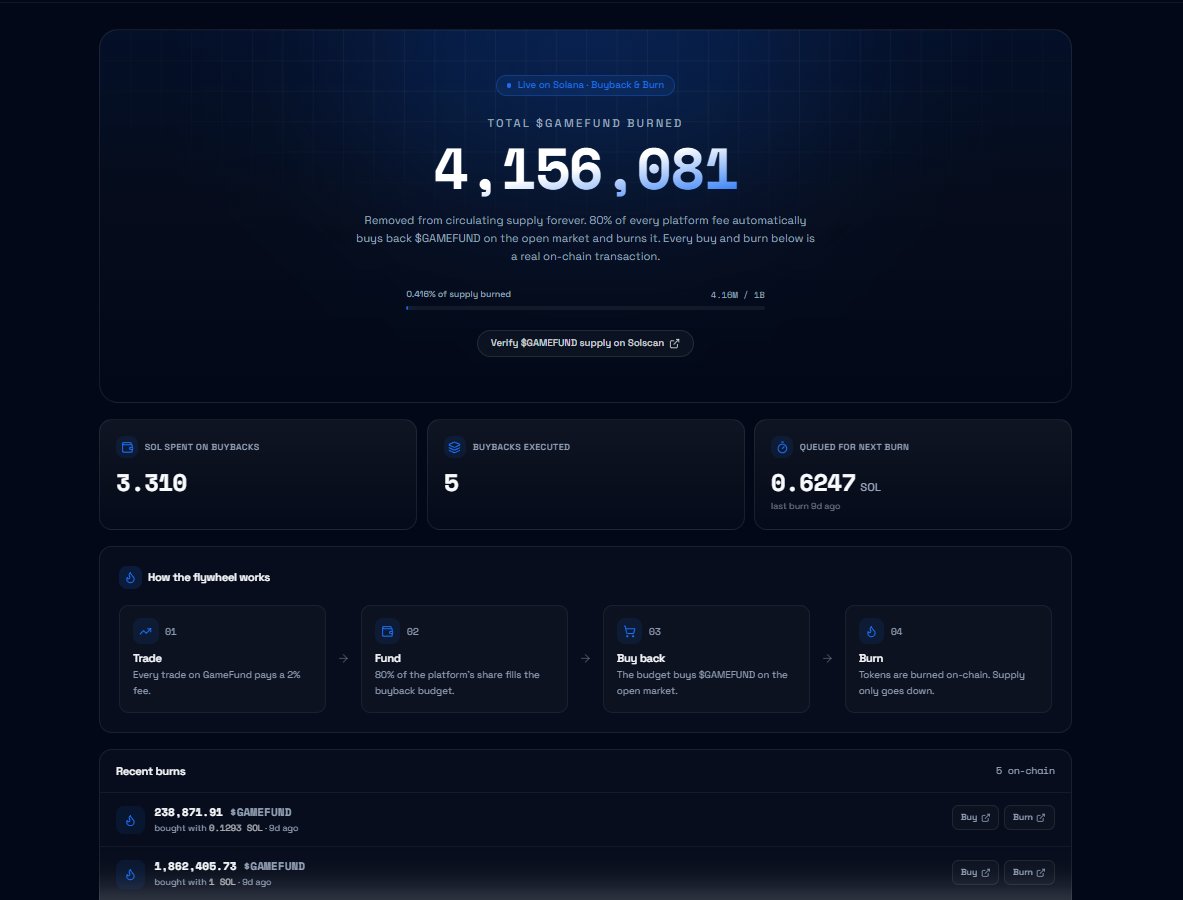Image resolution: width=1183 pixels, height=900 pixels.
Task: Click the buybacks executed count 5
Action: tap(451, 483)
